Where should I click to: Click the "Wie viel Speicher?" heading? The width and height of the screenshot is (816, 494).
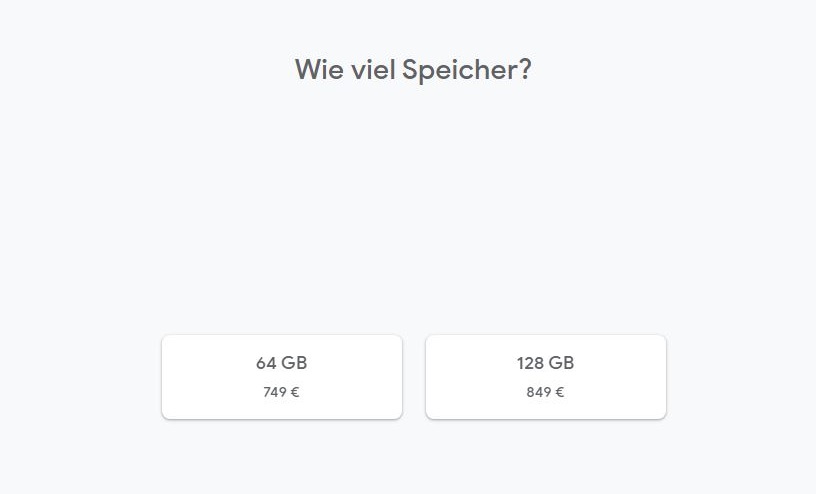tap(412, 71)
